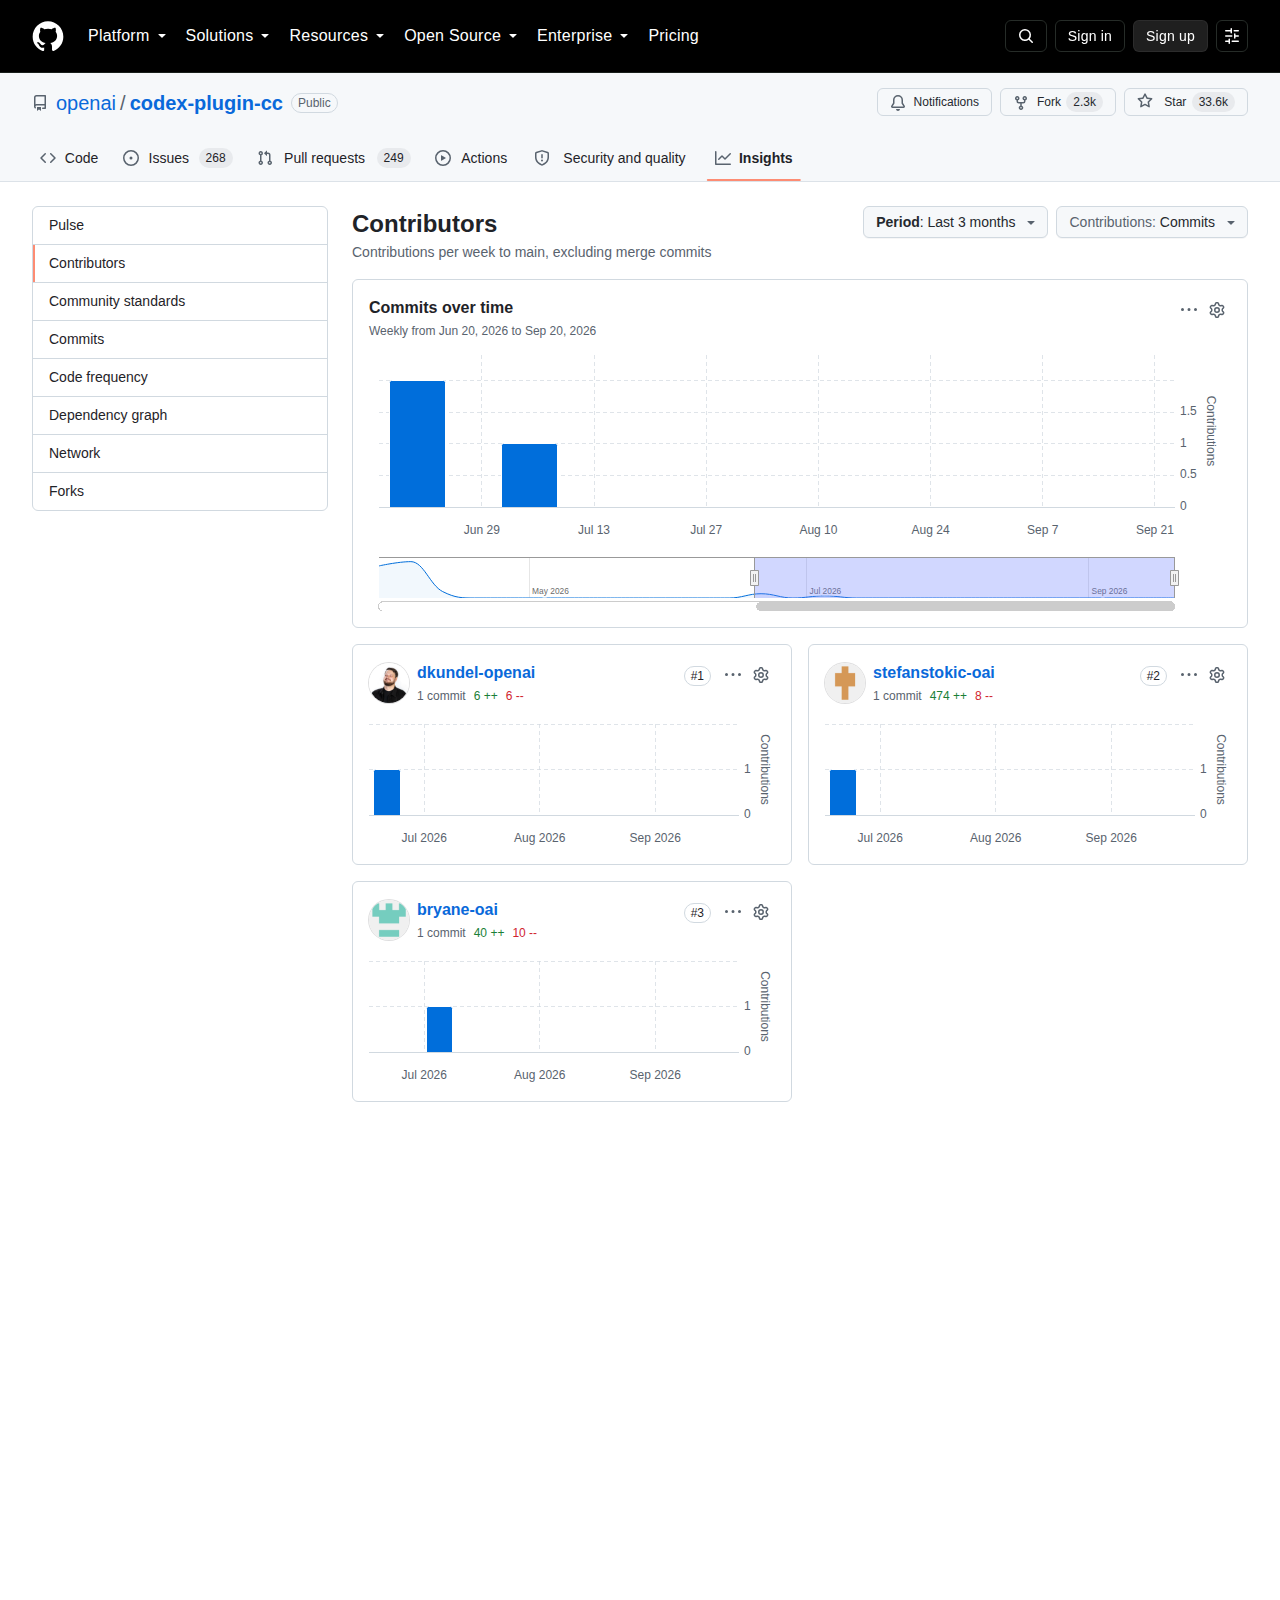Open three-dot menu on stefanstokic-oai card
The width and height of the screenshot is (1280, 1600).
pos(1189,675)
